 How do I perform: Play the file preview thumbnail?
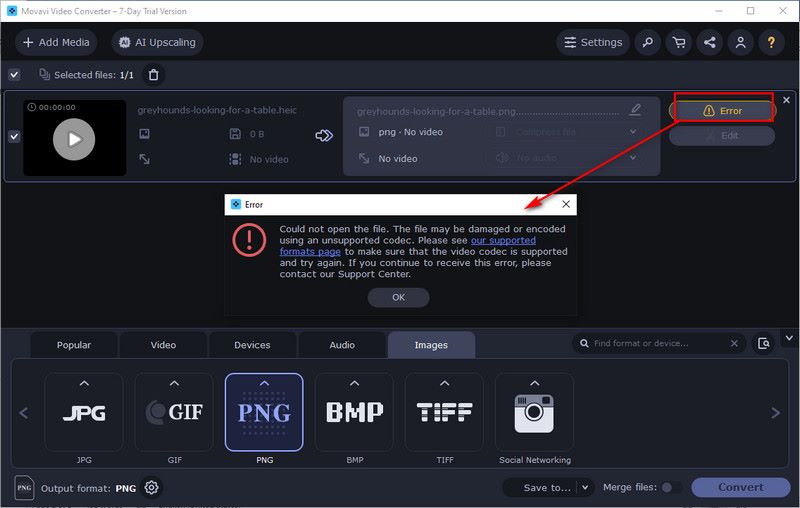click(74, 139)
